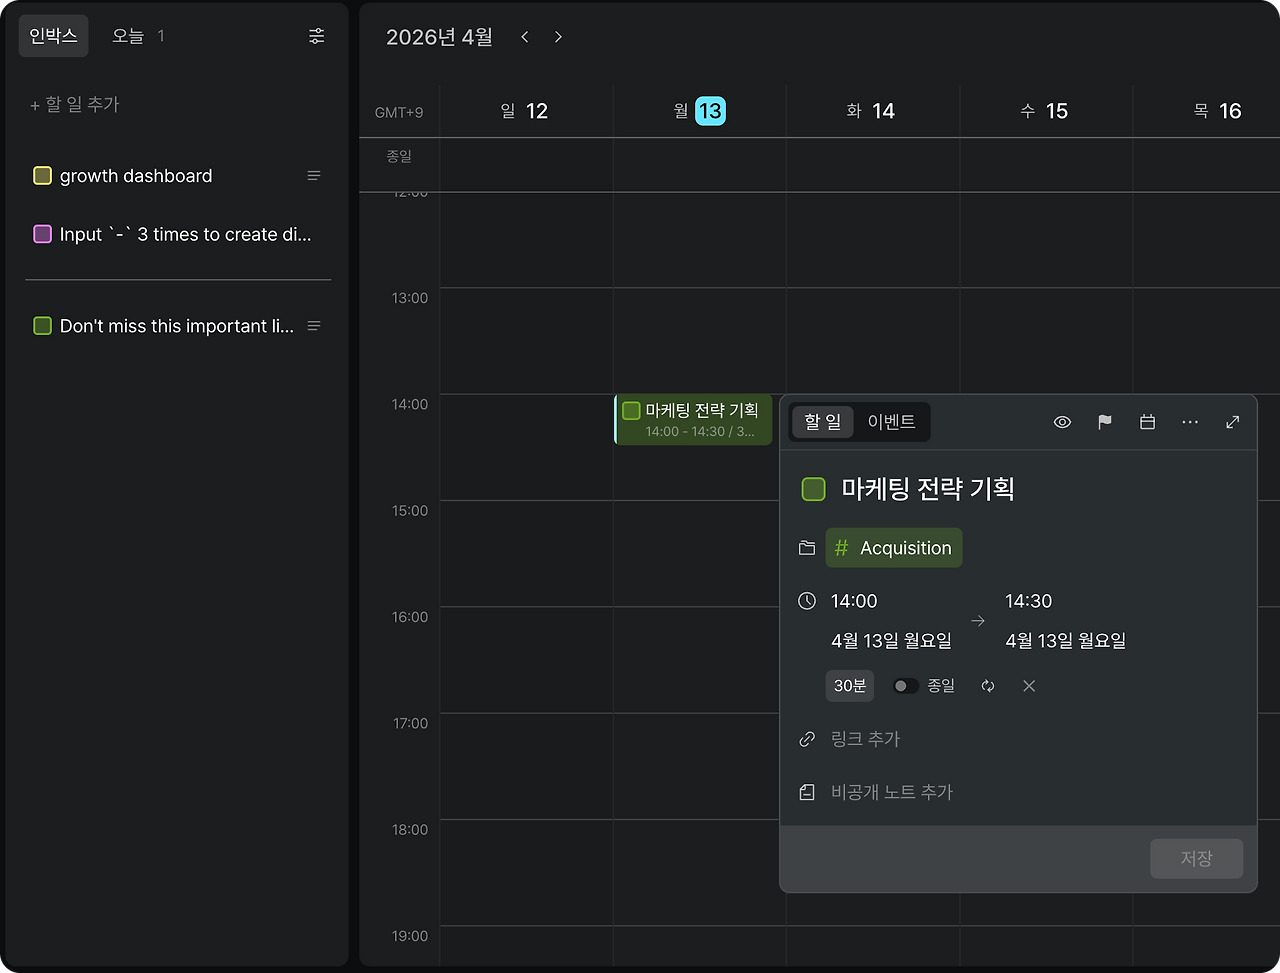Expand task popup to full view

1233,422
